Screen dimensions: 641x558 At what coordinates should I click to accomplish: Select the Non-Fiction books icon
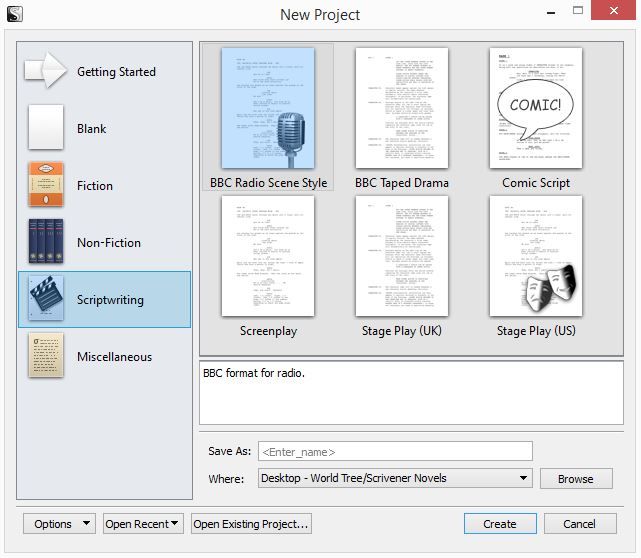pos(46,241)
